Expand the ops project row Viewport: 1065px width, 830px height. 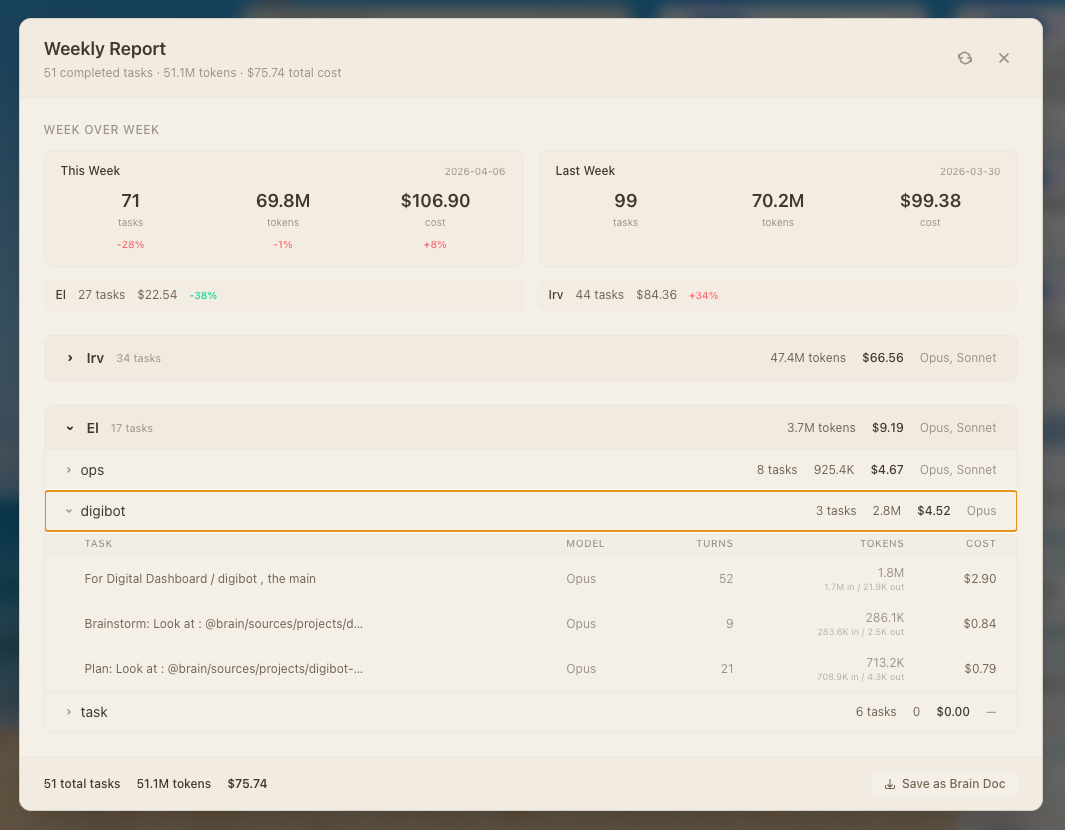pos(530,470)
